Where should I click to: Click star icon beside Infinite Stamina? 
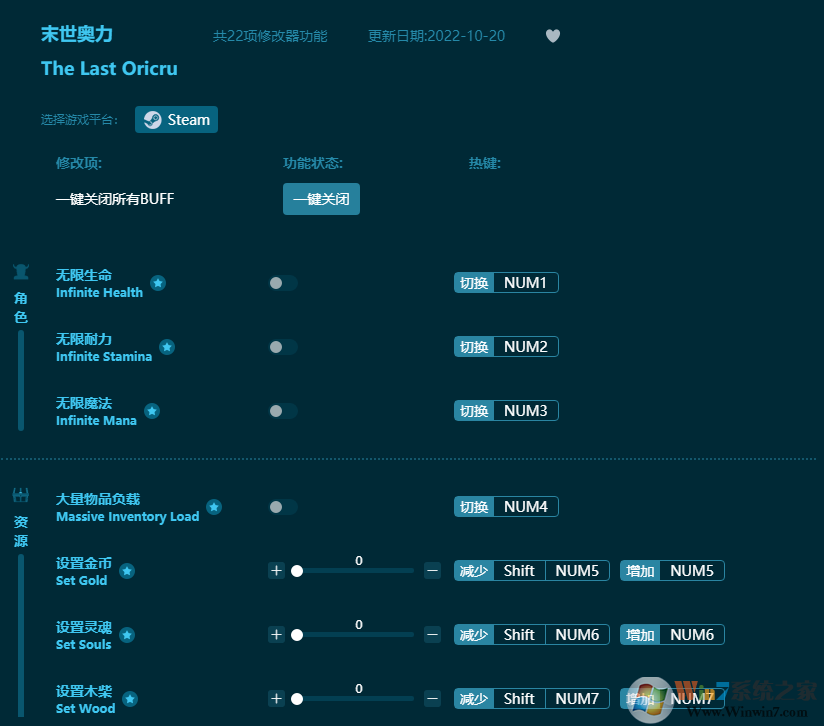(x=167, y=347)
